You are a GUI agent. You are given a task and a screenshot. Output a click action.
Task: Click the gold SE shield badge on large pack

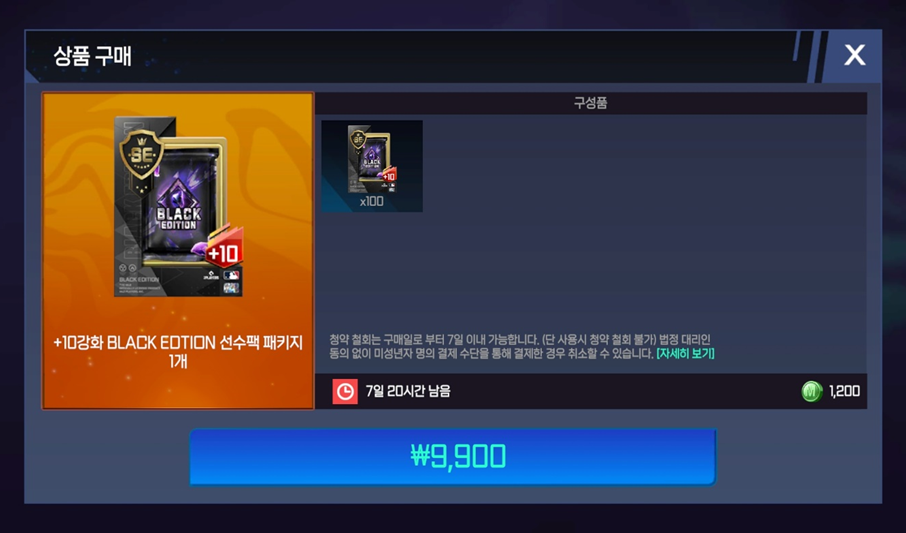tap(141, 153)
